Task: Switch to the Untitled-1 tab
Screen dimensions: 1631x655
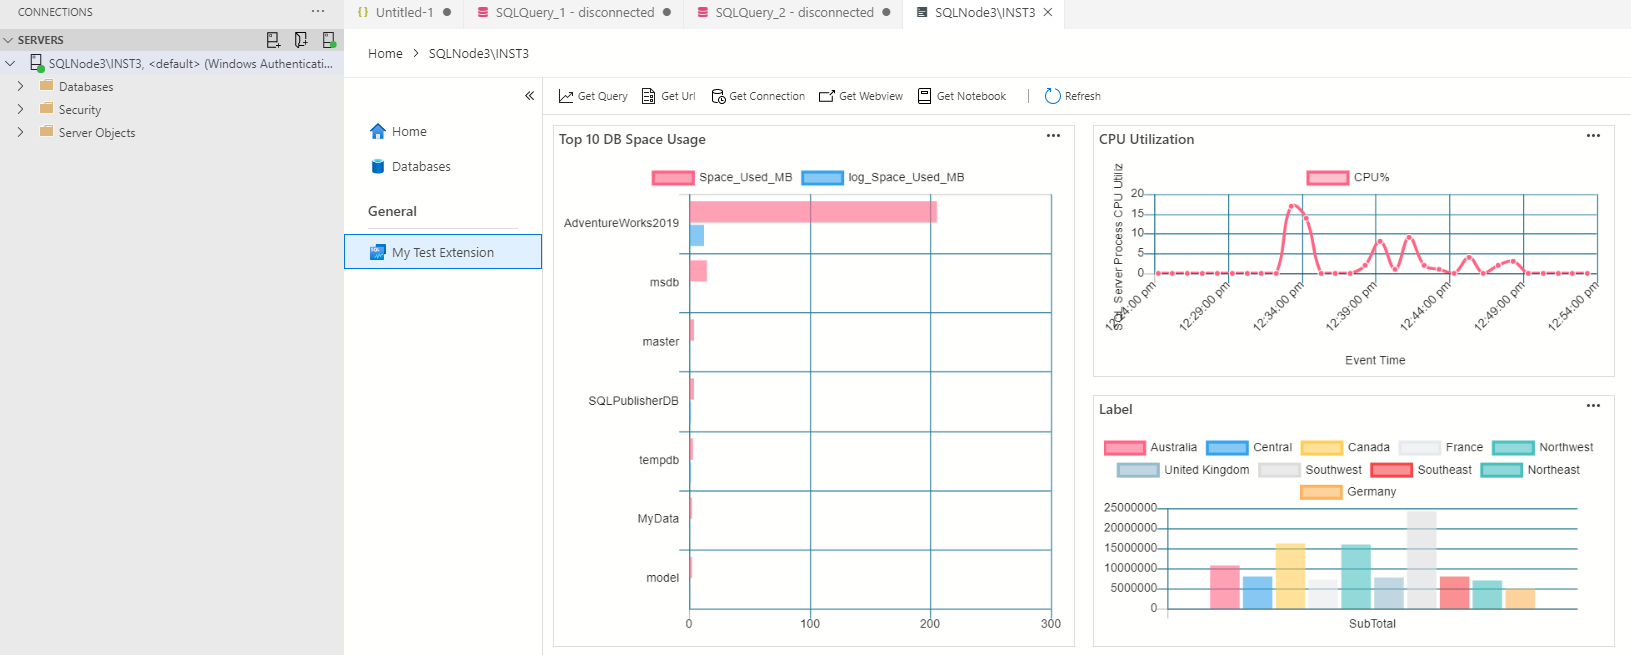Action: pyautogui.click(x=404, y=12)
